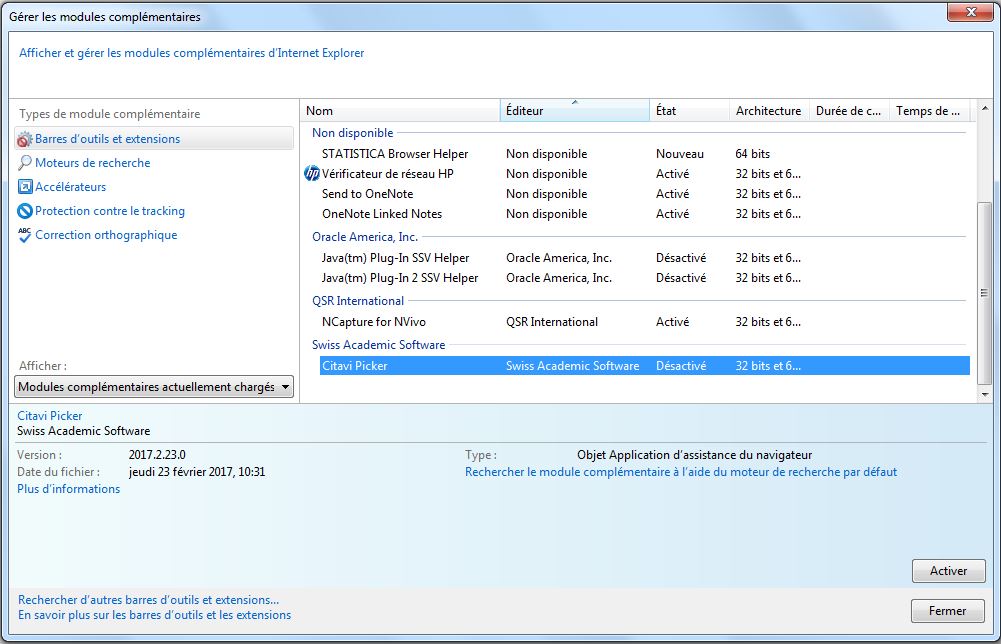
Task: Click Rechercher le module complémentaire via moteur de recherche link
Action: click(x=681, y=472)
